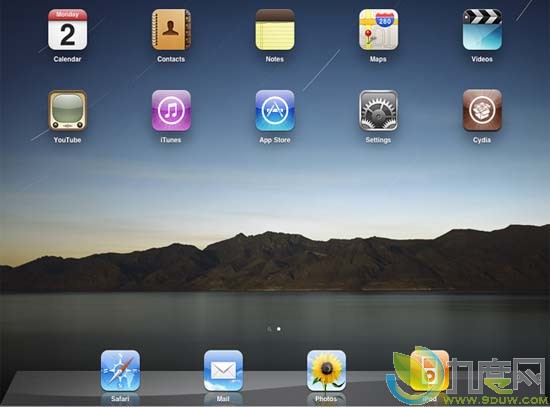This screenshot has width=550, height=407.
Task: Open the Calendar app showing Monday 2
Action: click(x=67, y=30)
